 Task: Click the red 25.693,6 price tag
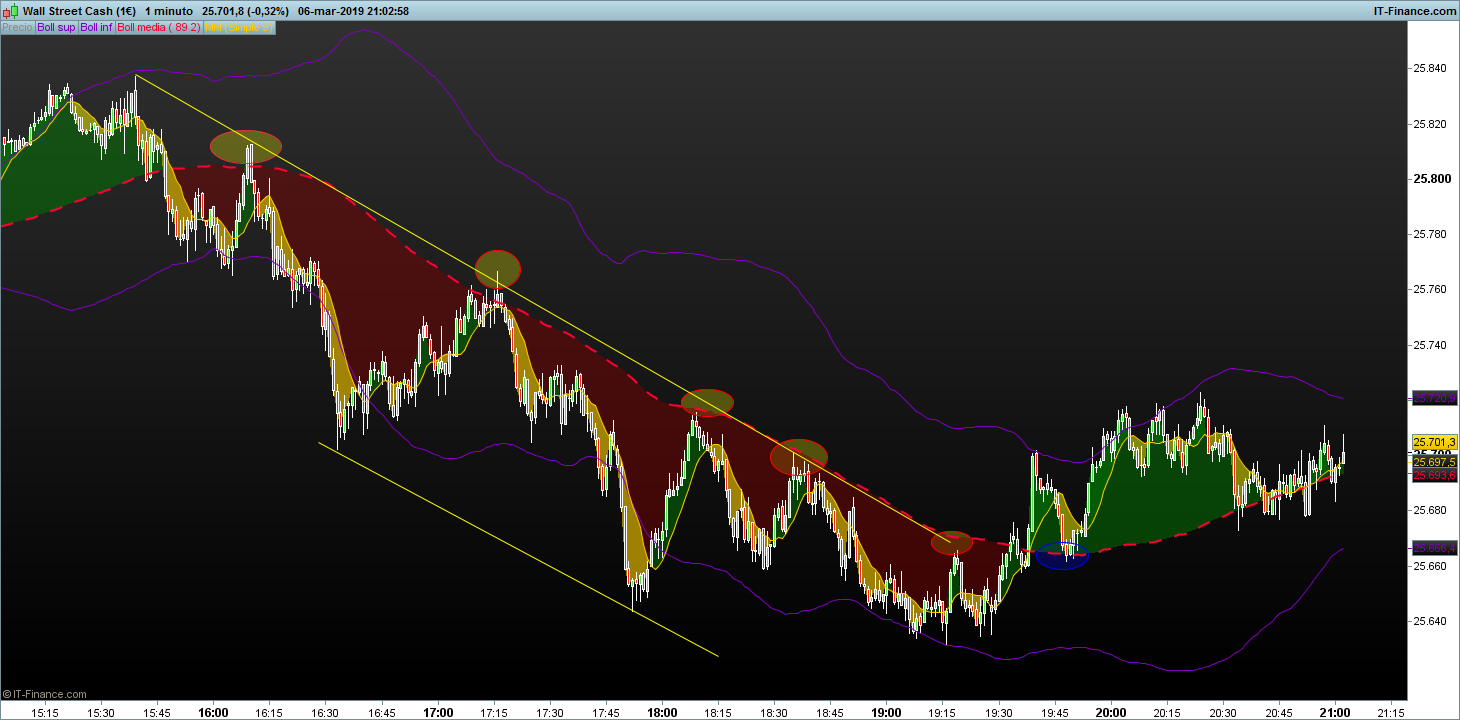pyautogui.click(x=1434, y=476)
